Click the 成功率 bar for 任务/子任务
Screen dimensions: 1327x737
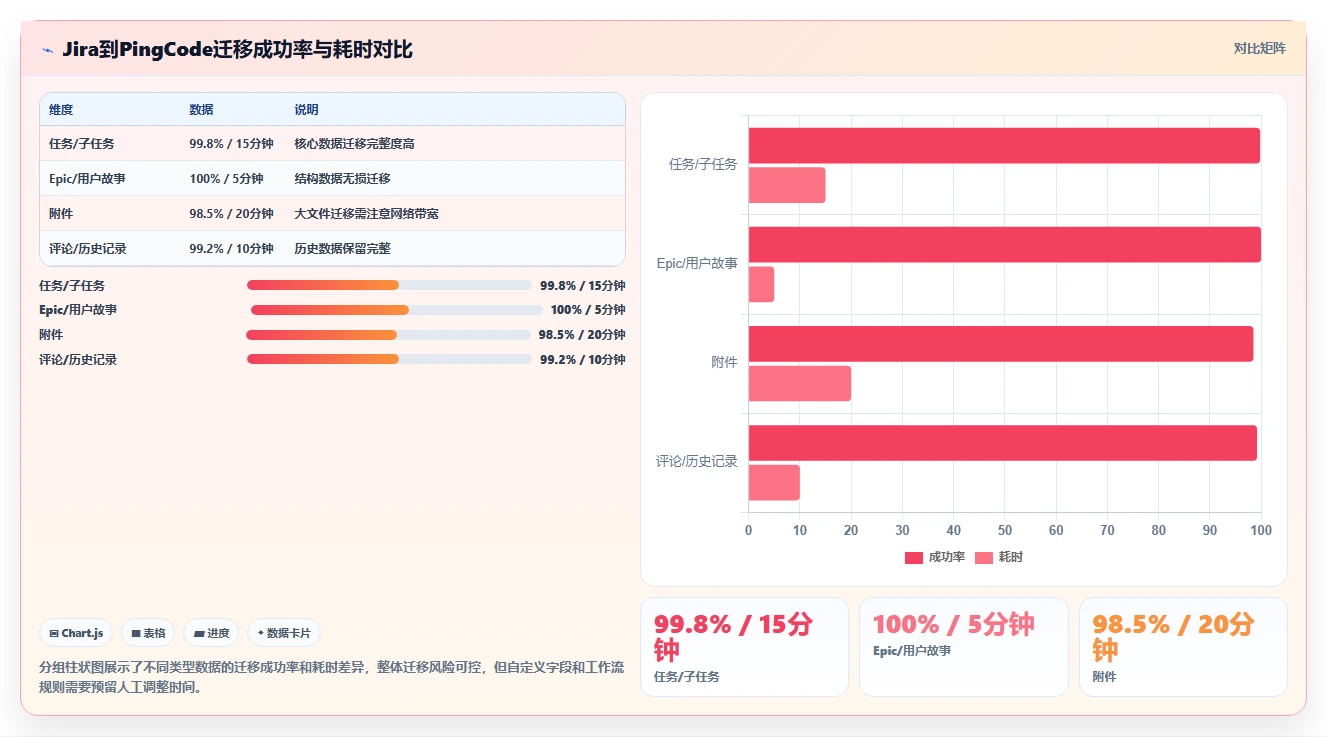(x=1004, y=146)
